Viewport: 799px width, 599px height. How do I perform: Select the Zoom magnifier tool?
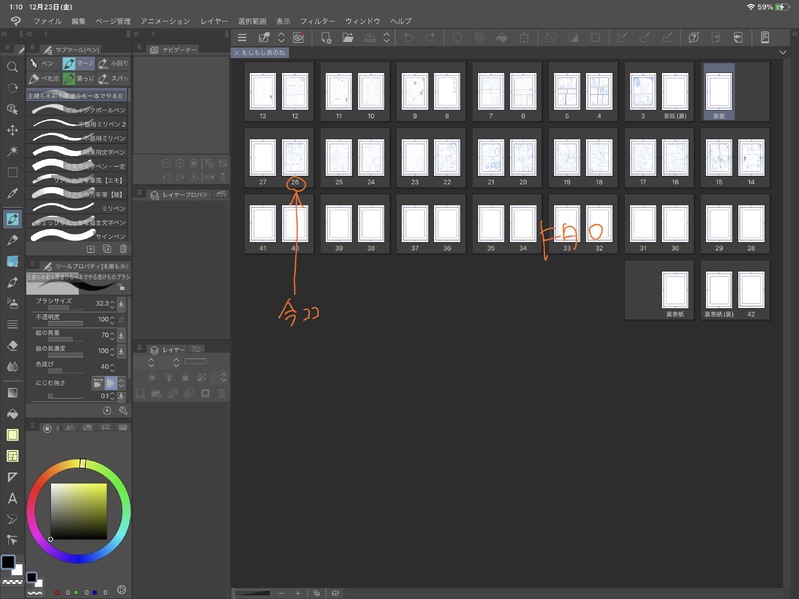click(12, 67)
